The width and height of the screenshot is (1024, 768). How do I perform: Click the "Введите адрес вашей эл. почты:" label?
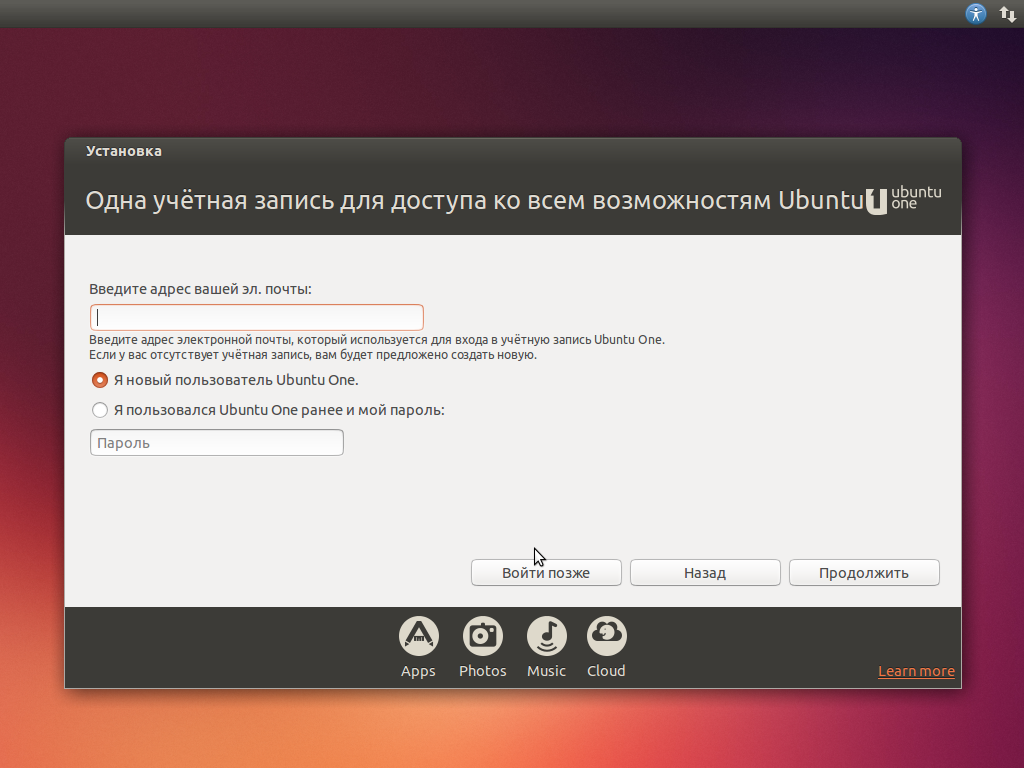tap(200, 289)
